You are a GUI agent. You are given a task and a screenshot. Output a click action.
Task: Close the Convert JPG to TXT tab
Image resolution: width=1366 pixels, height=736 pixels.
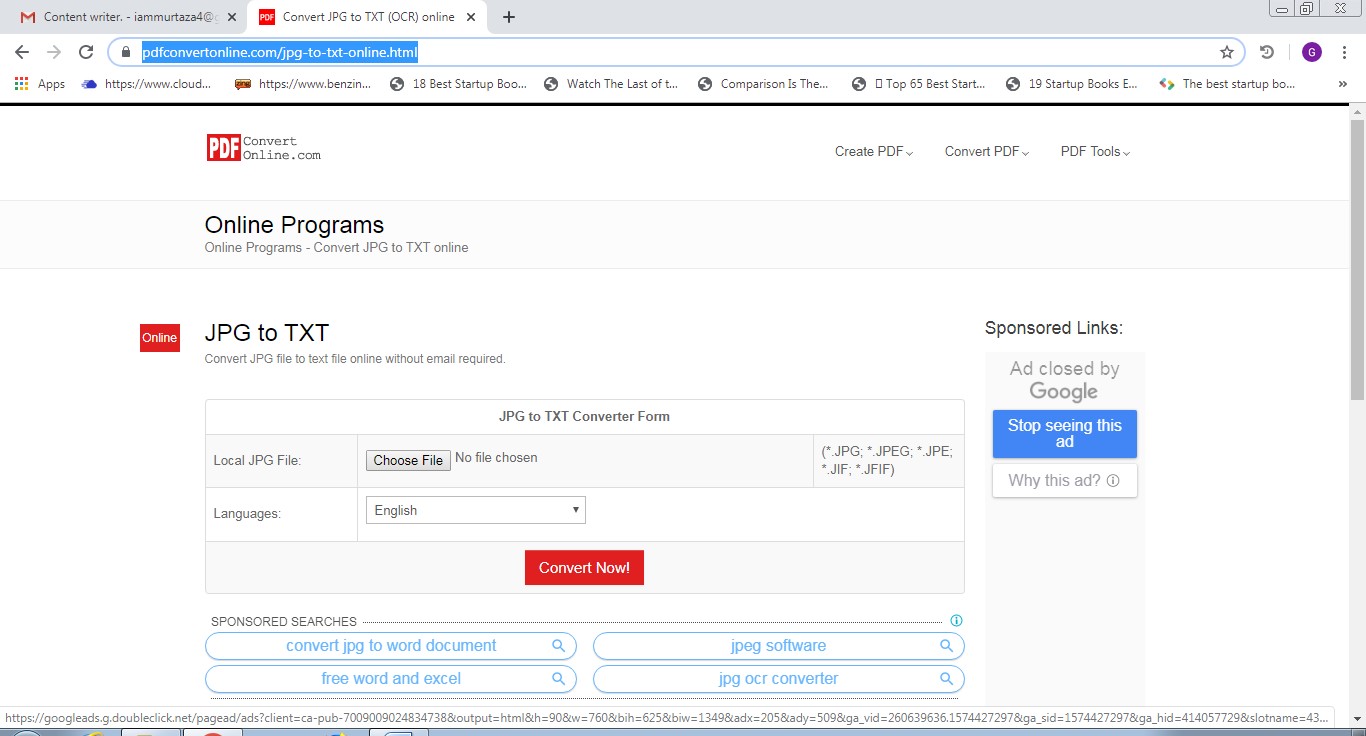[471, 17]
